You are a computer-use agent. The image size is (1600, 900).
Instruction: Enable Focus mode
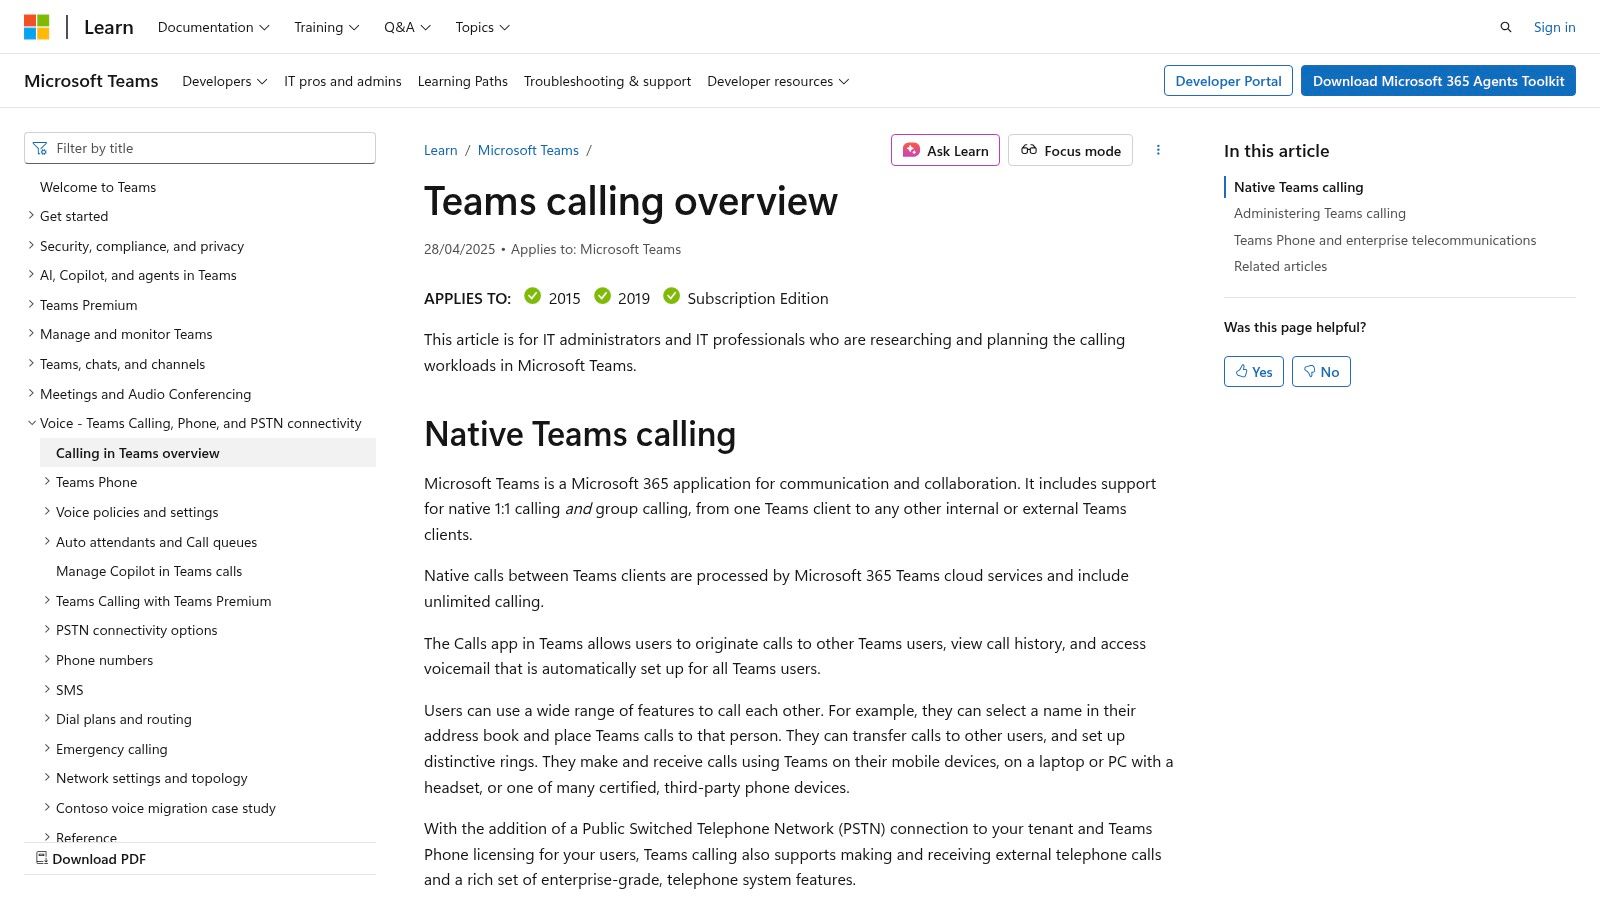click(1070, 150)
